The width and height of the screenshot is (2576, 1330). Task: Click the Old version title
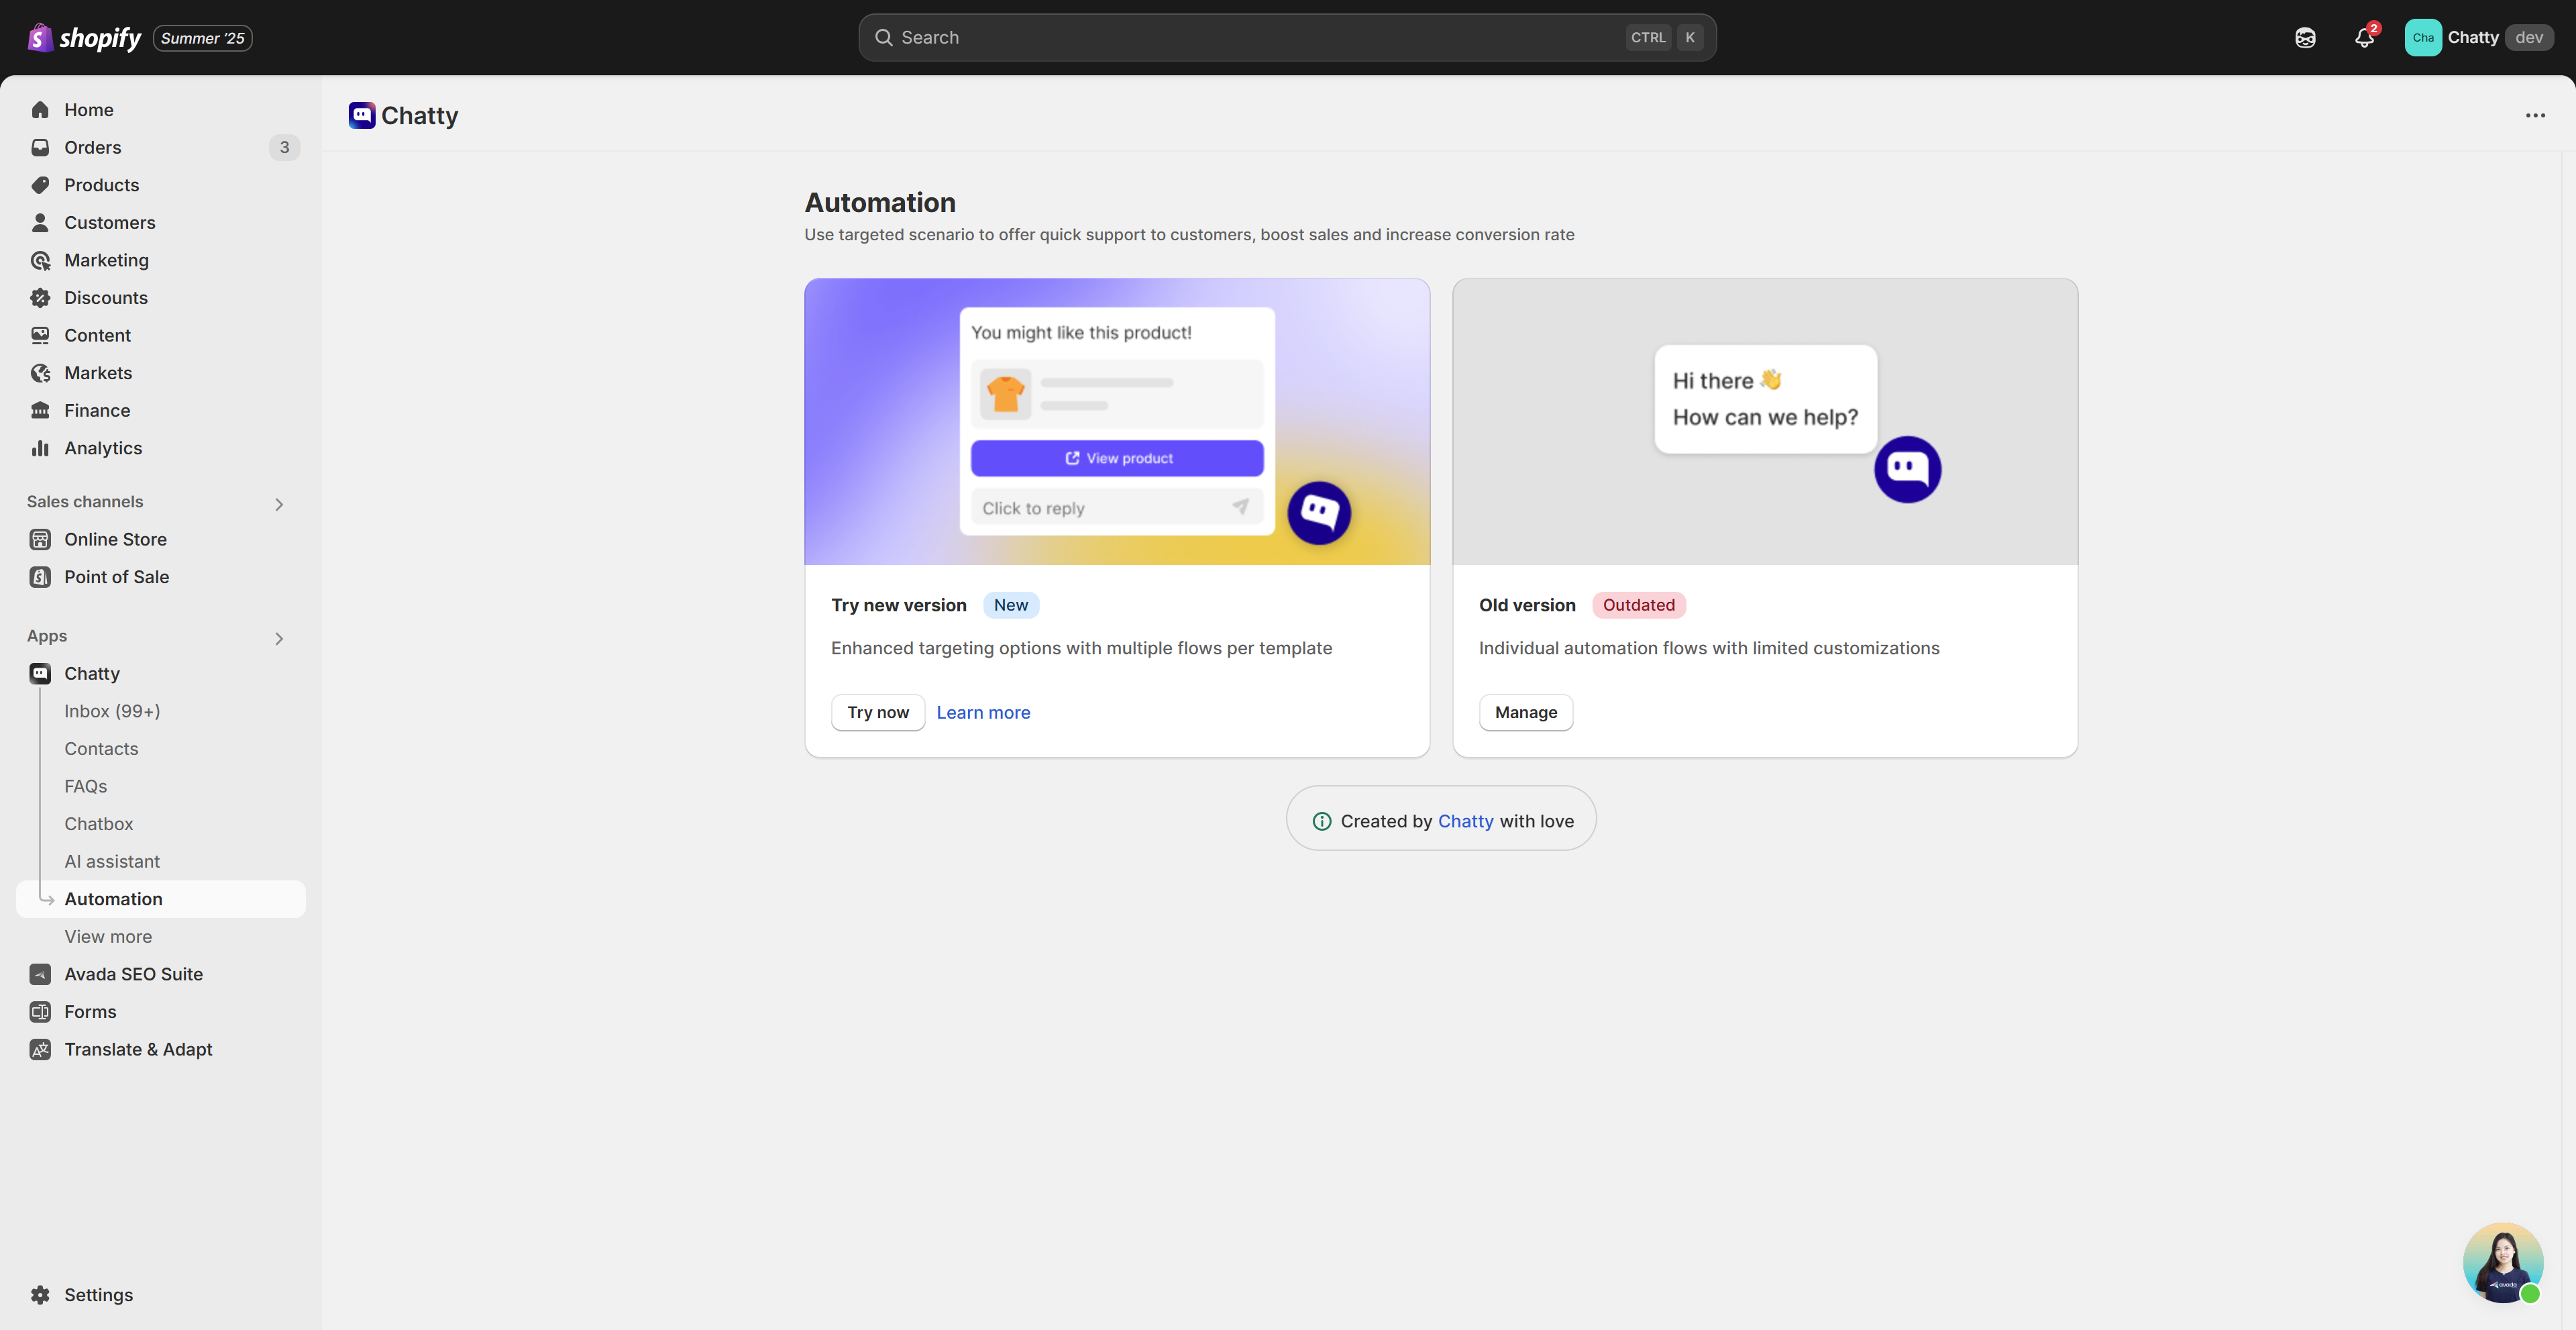point(1526,605)
